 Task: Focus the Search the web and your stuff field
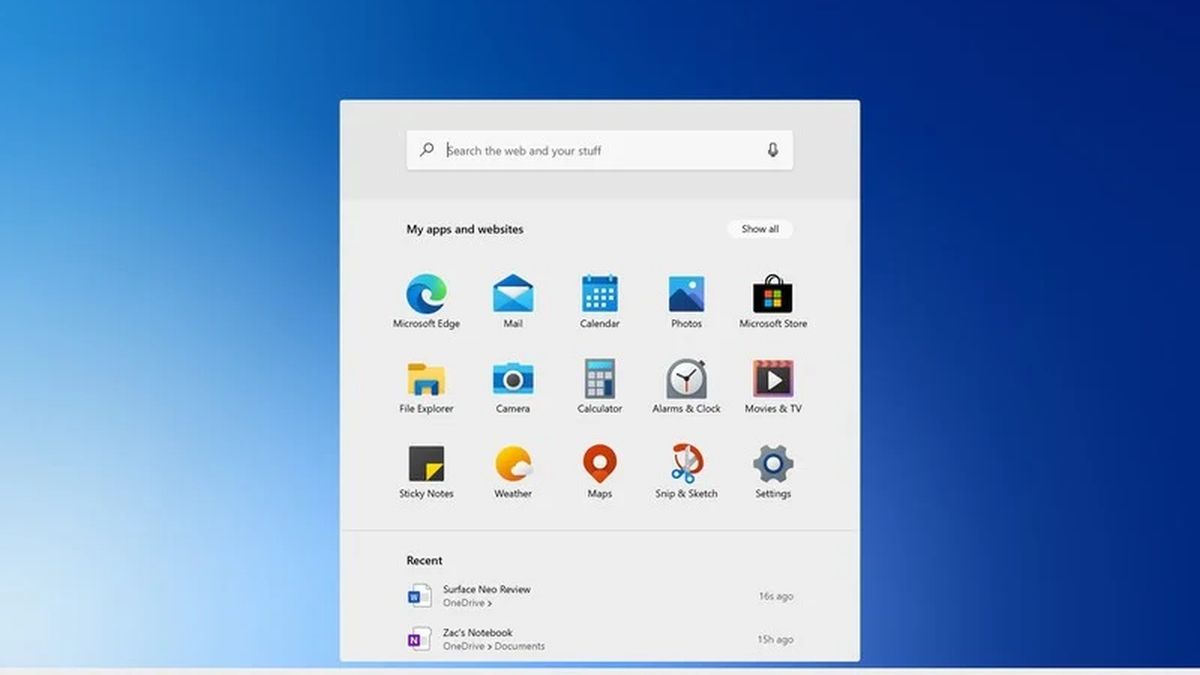tap(600, 150)
